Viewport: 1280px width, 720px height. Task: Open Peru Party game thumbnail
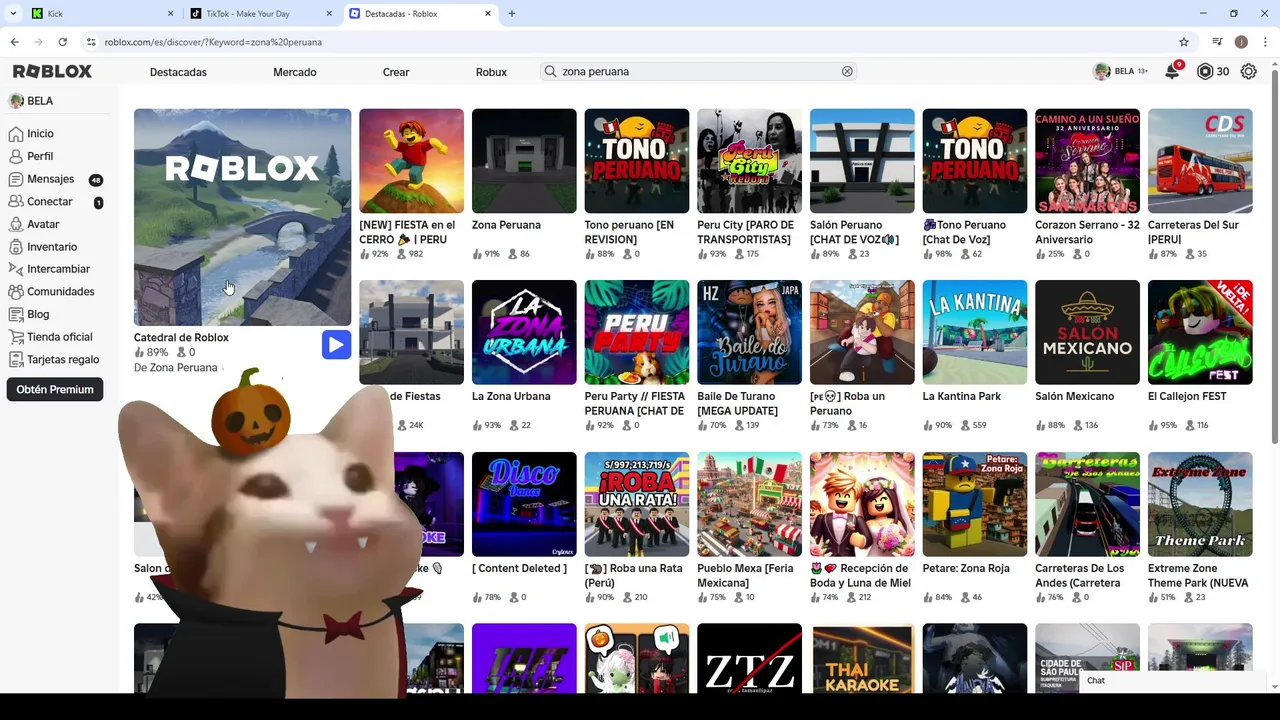click(637, 332)
